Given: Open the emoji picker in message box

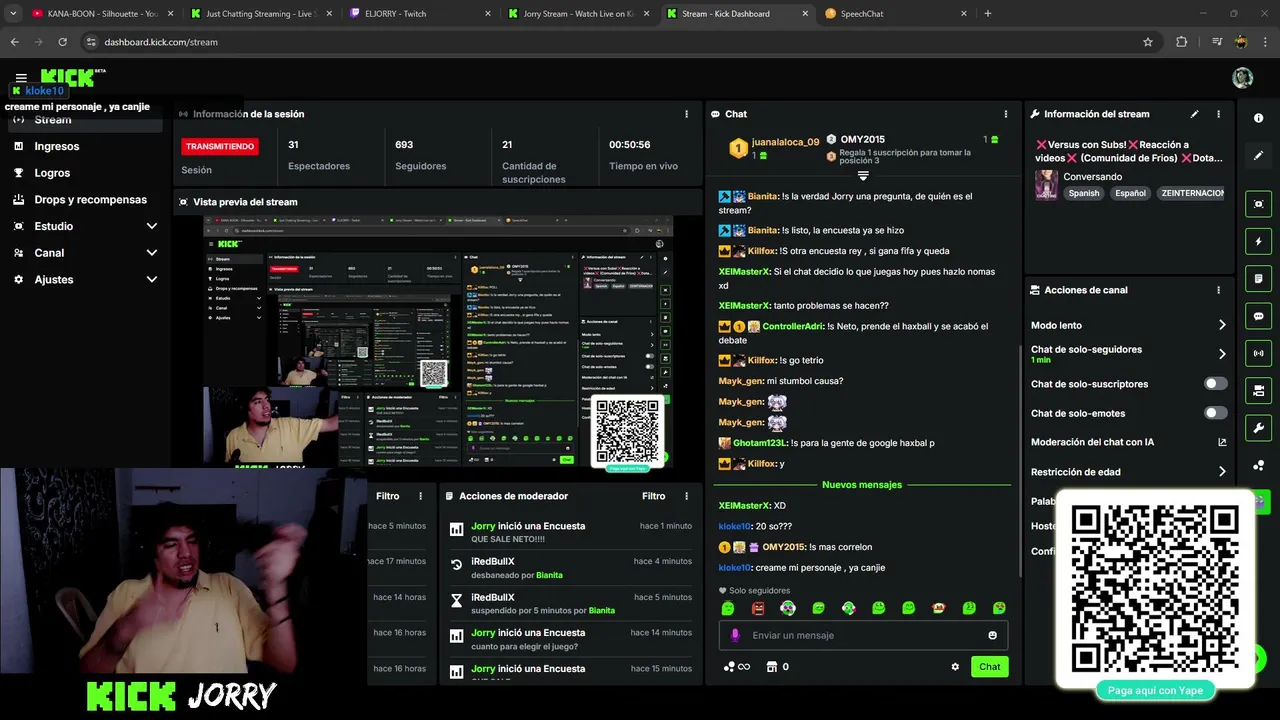Looking at the screenshot, I should click(992, 635).
